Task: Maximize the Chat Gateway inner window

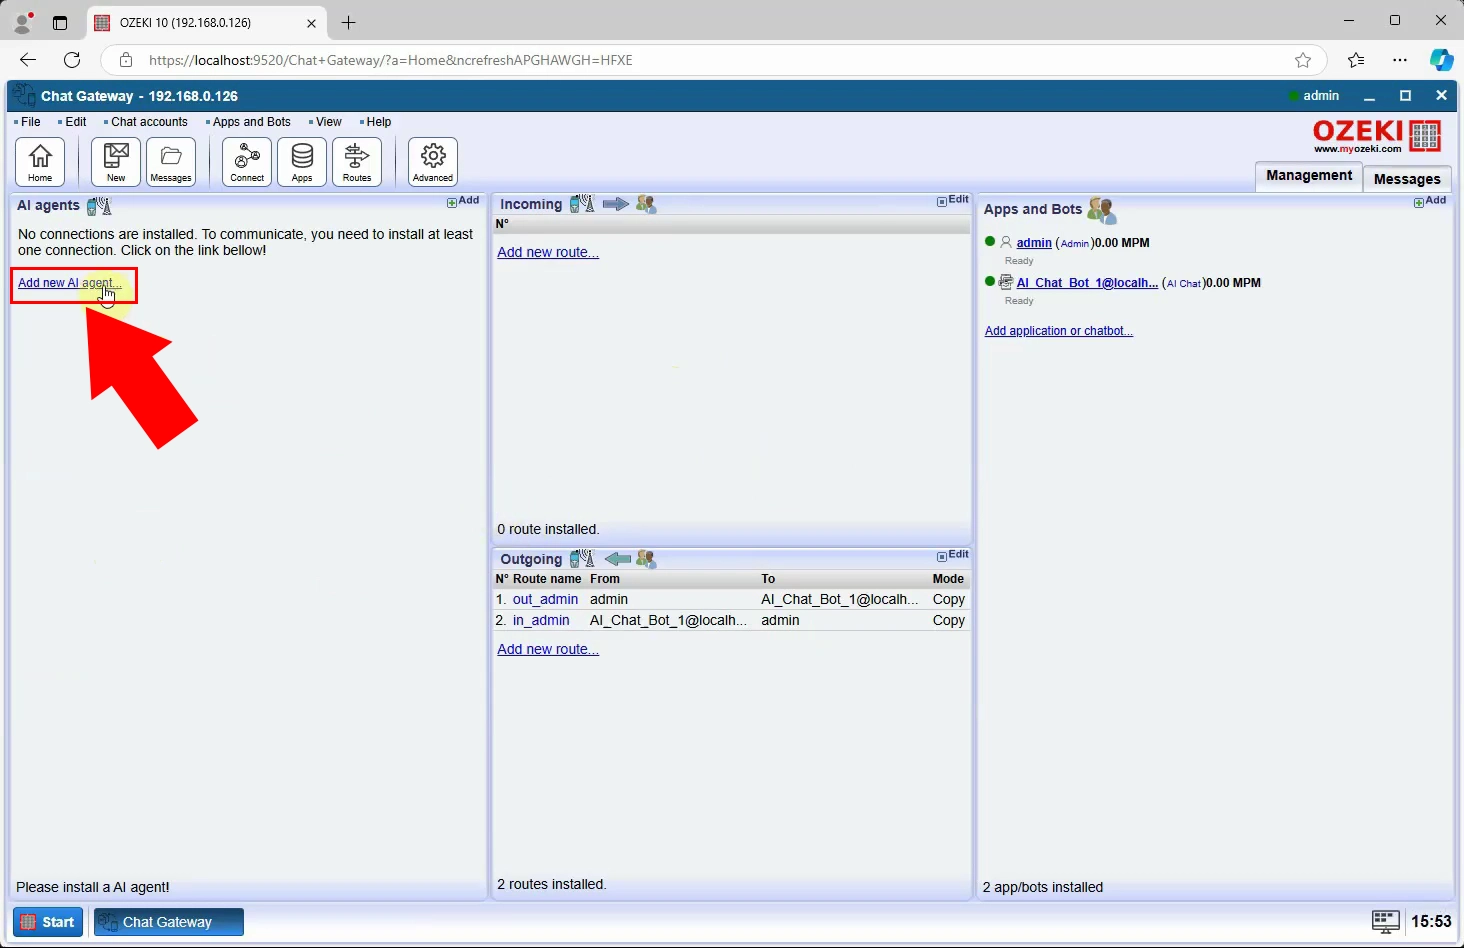Action: pyautogui.click(x=1405, y=96)
